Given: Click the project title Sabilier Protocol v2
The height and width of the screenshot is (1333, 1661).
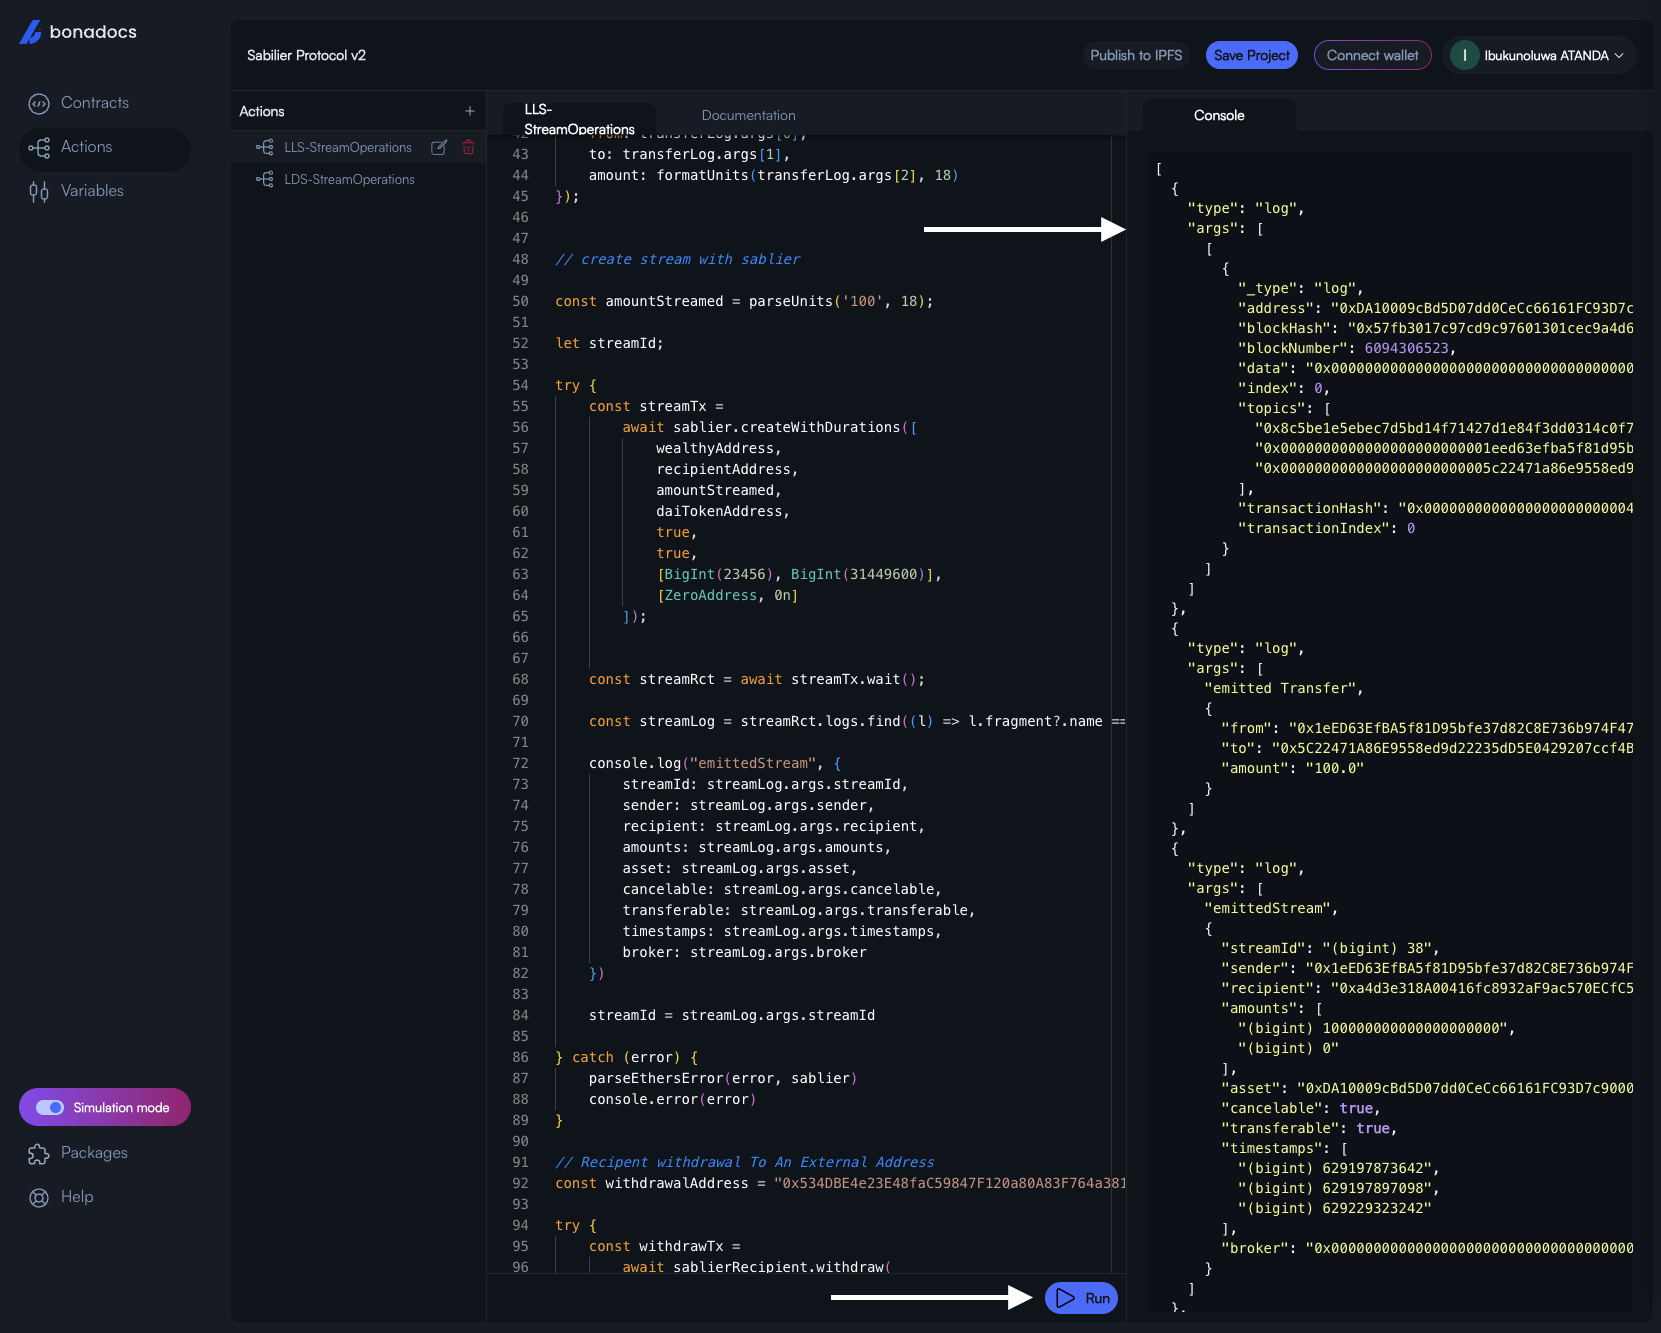Looking at the screenshot, I should click(x=306, y=56).
